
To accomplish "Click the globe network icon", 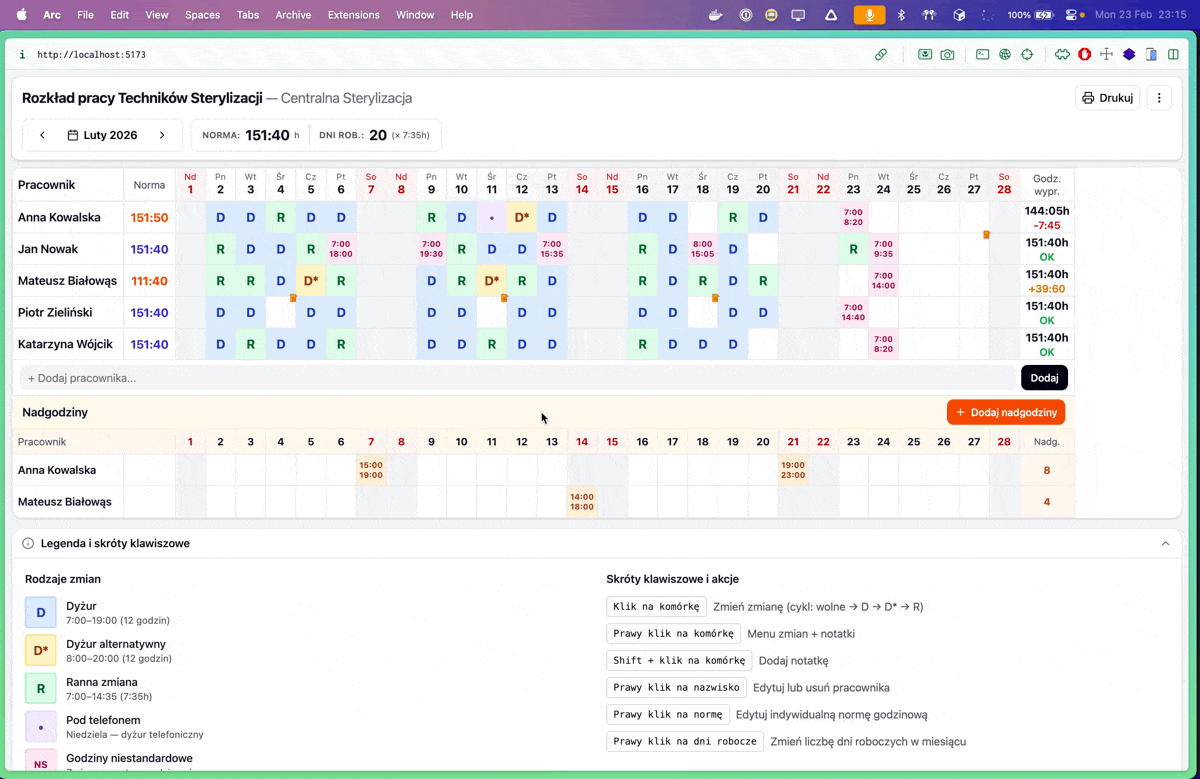I will (x=1005, y=55).
